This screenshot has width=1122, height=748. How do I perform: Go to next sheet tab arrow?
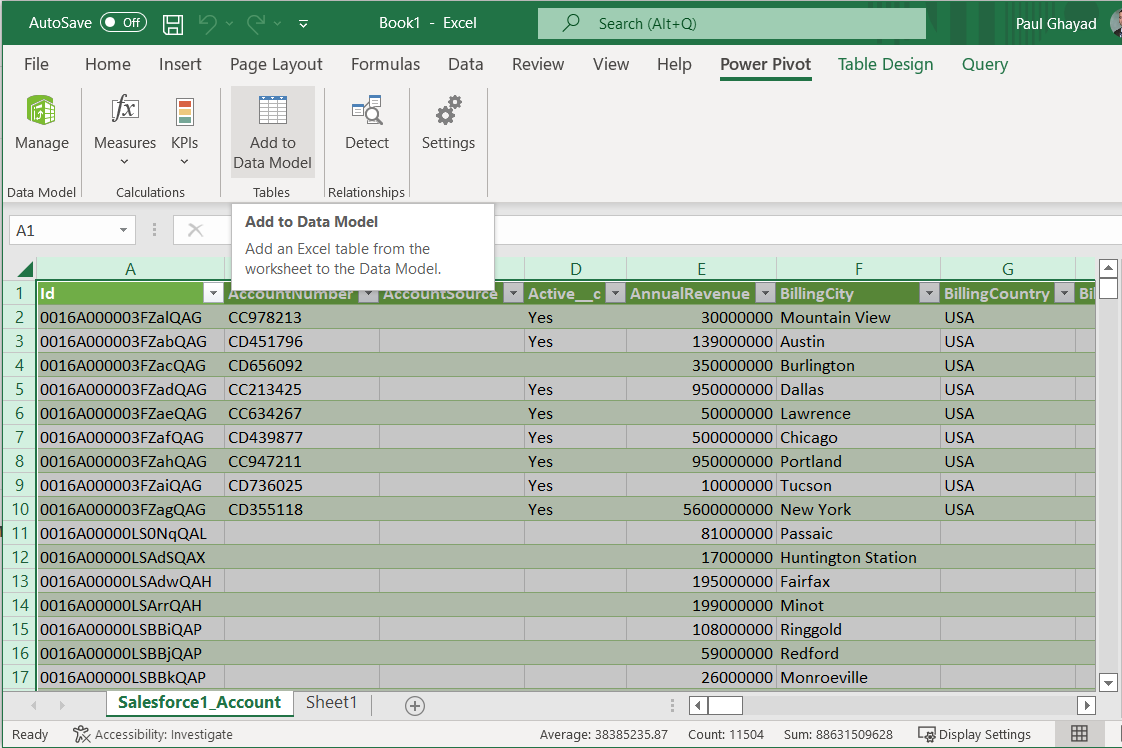(x=62, y=706)
